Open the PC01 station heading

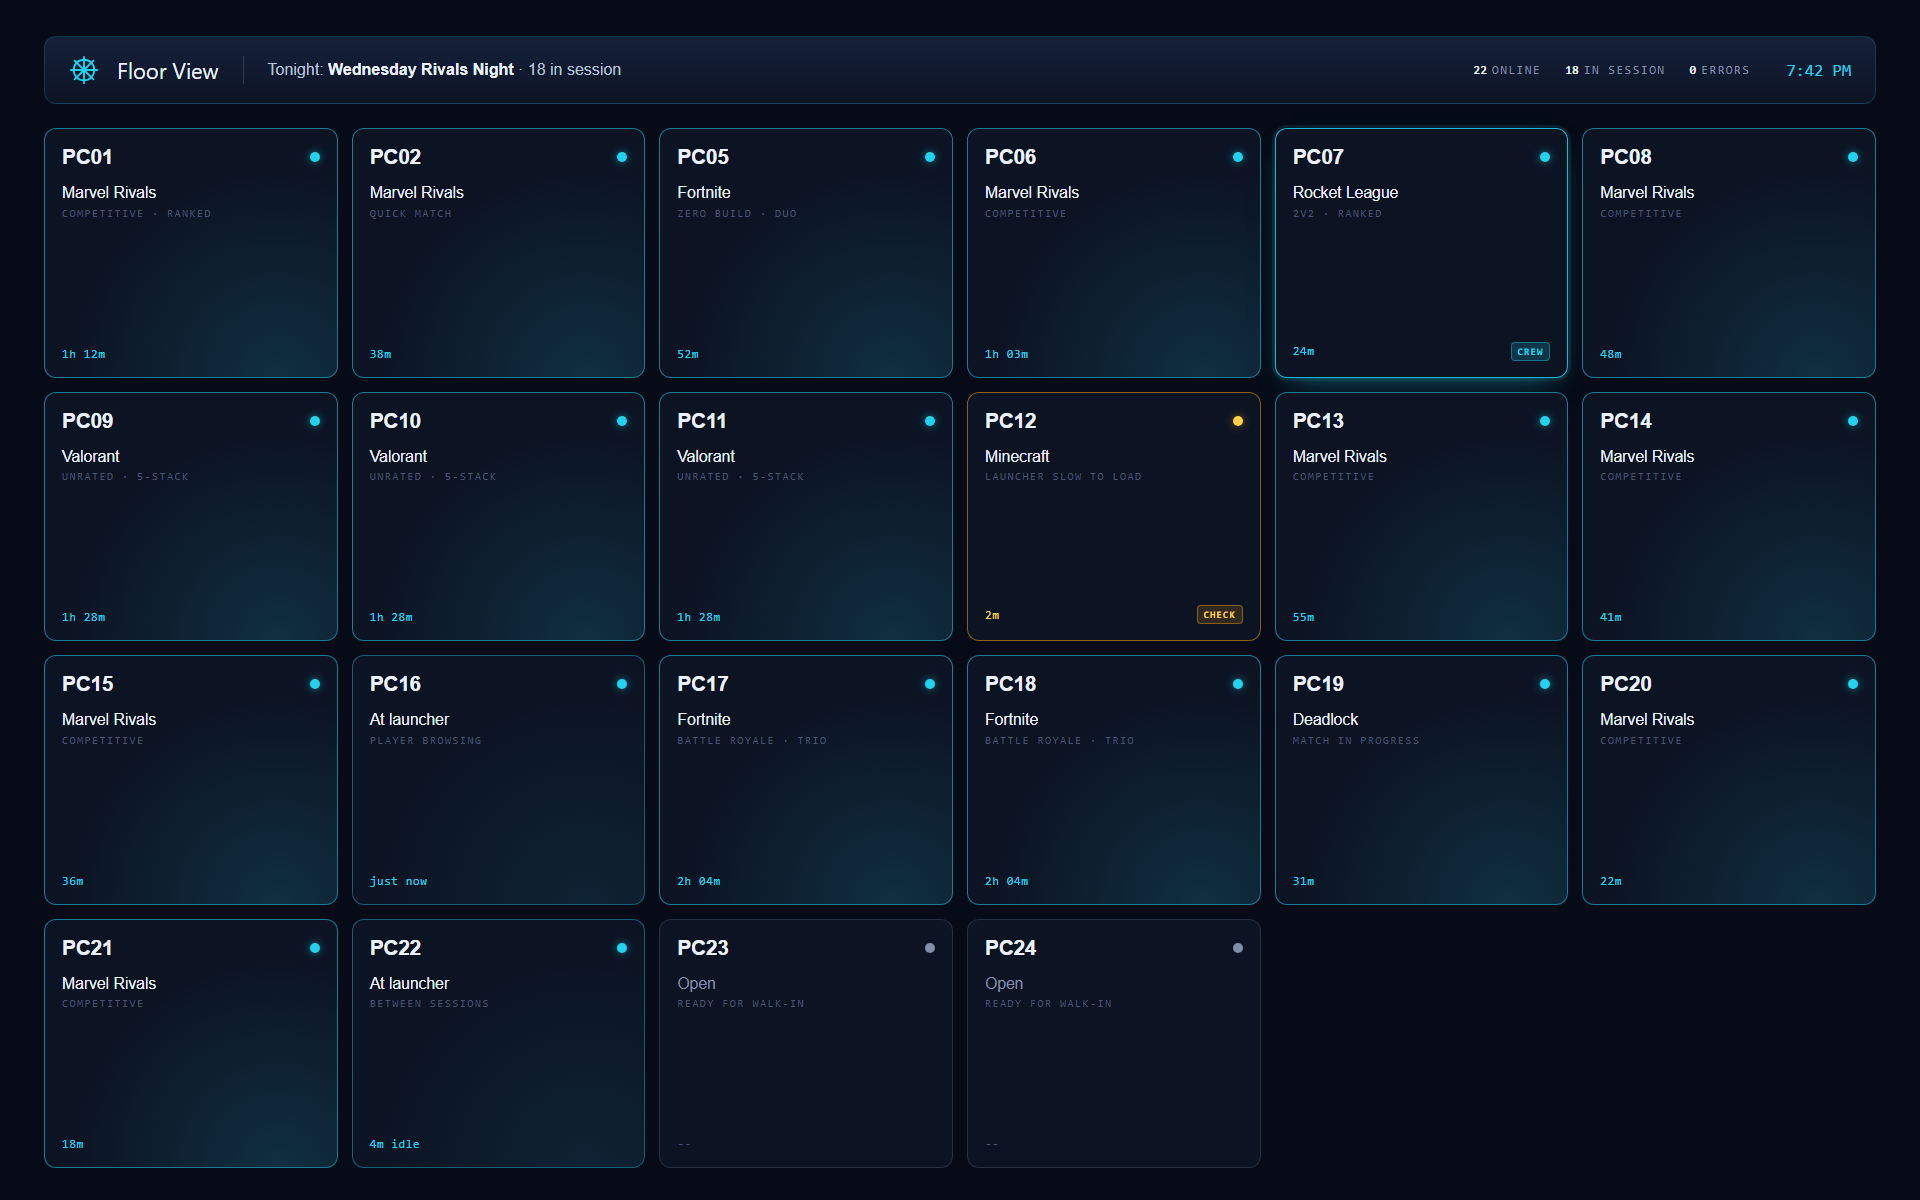coord(87,157)
